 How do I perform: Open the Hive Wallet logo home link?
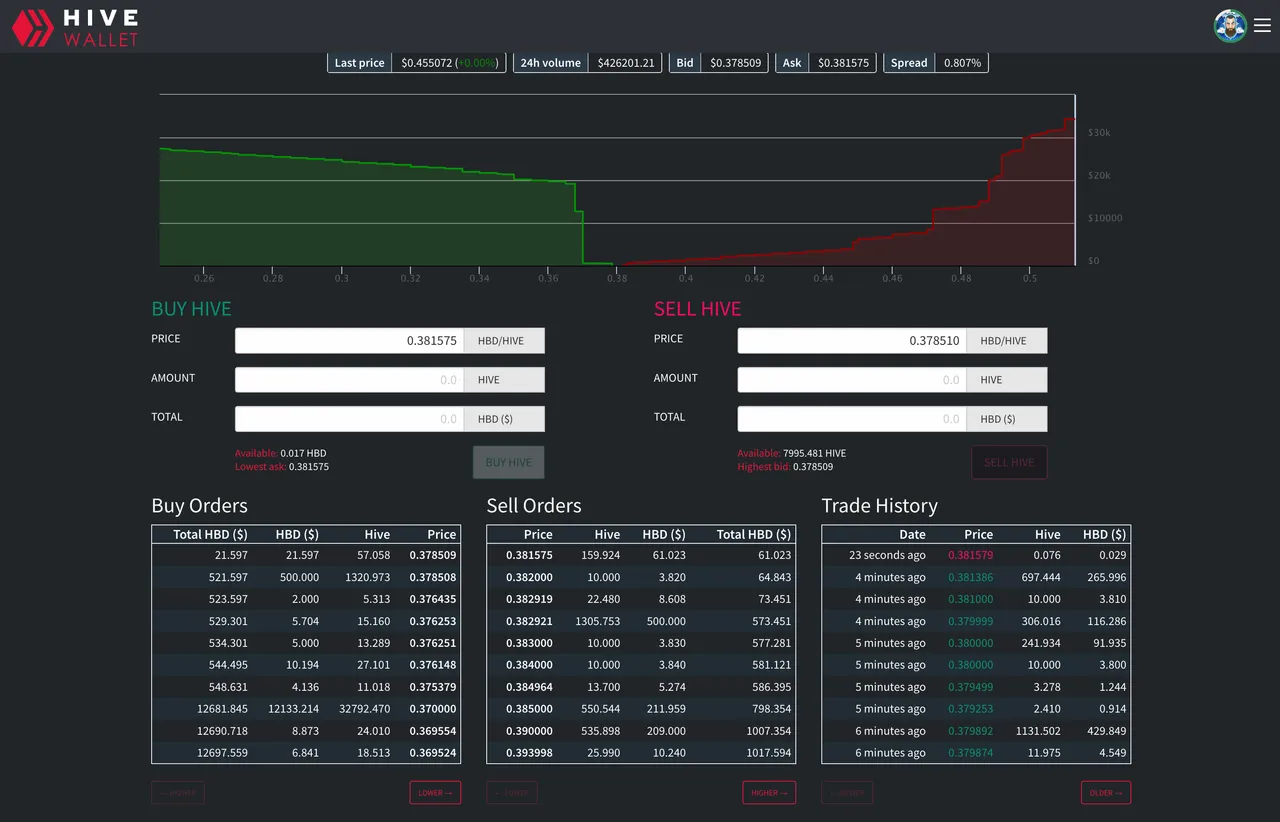[x=75, y=27]
